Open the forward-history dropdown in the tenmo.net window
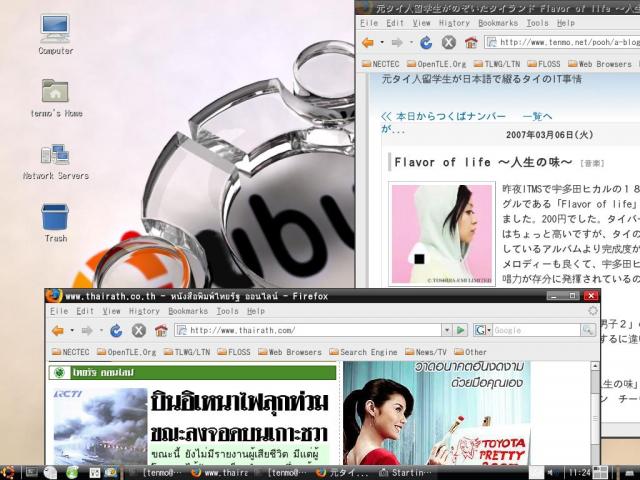This screenshot has height=480, width=640. (411, 42)
